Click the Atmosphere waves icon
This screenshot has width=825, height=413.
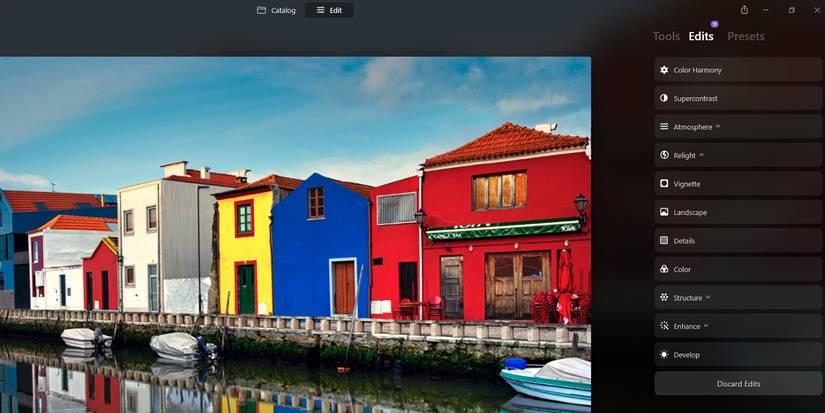coord(664,127)
